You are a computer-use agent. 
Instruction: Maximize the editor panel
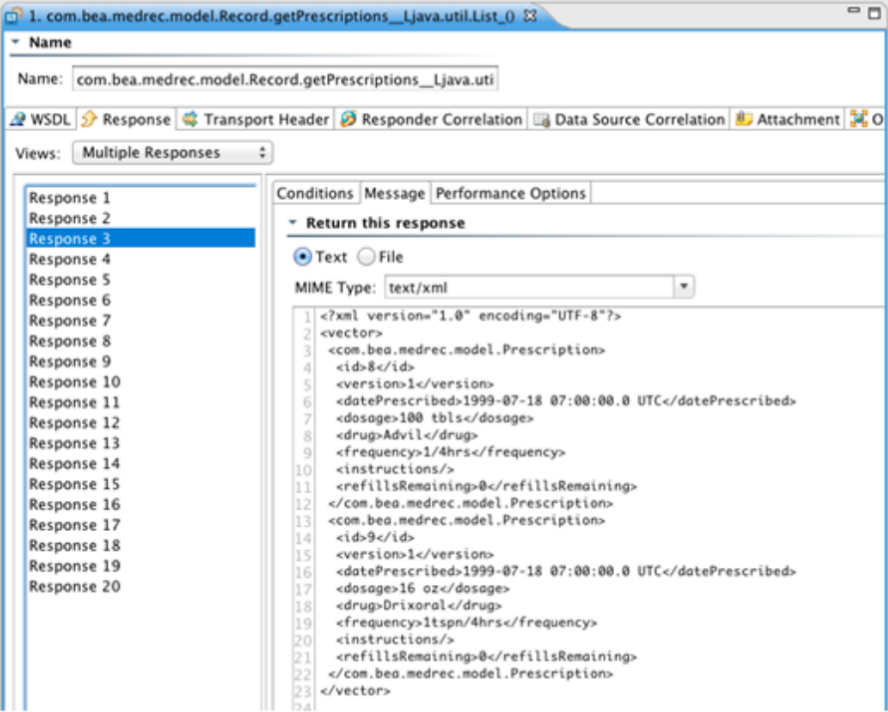(x=874, y=12)
